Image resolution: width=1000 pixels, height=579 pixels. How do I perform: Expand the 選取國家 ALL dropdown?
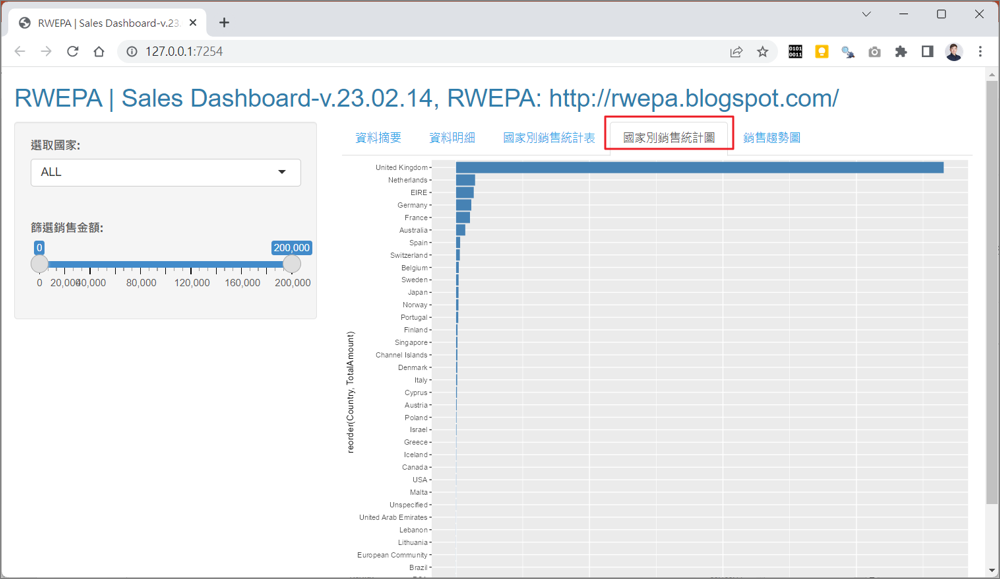point(166,172)
